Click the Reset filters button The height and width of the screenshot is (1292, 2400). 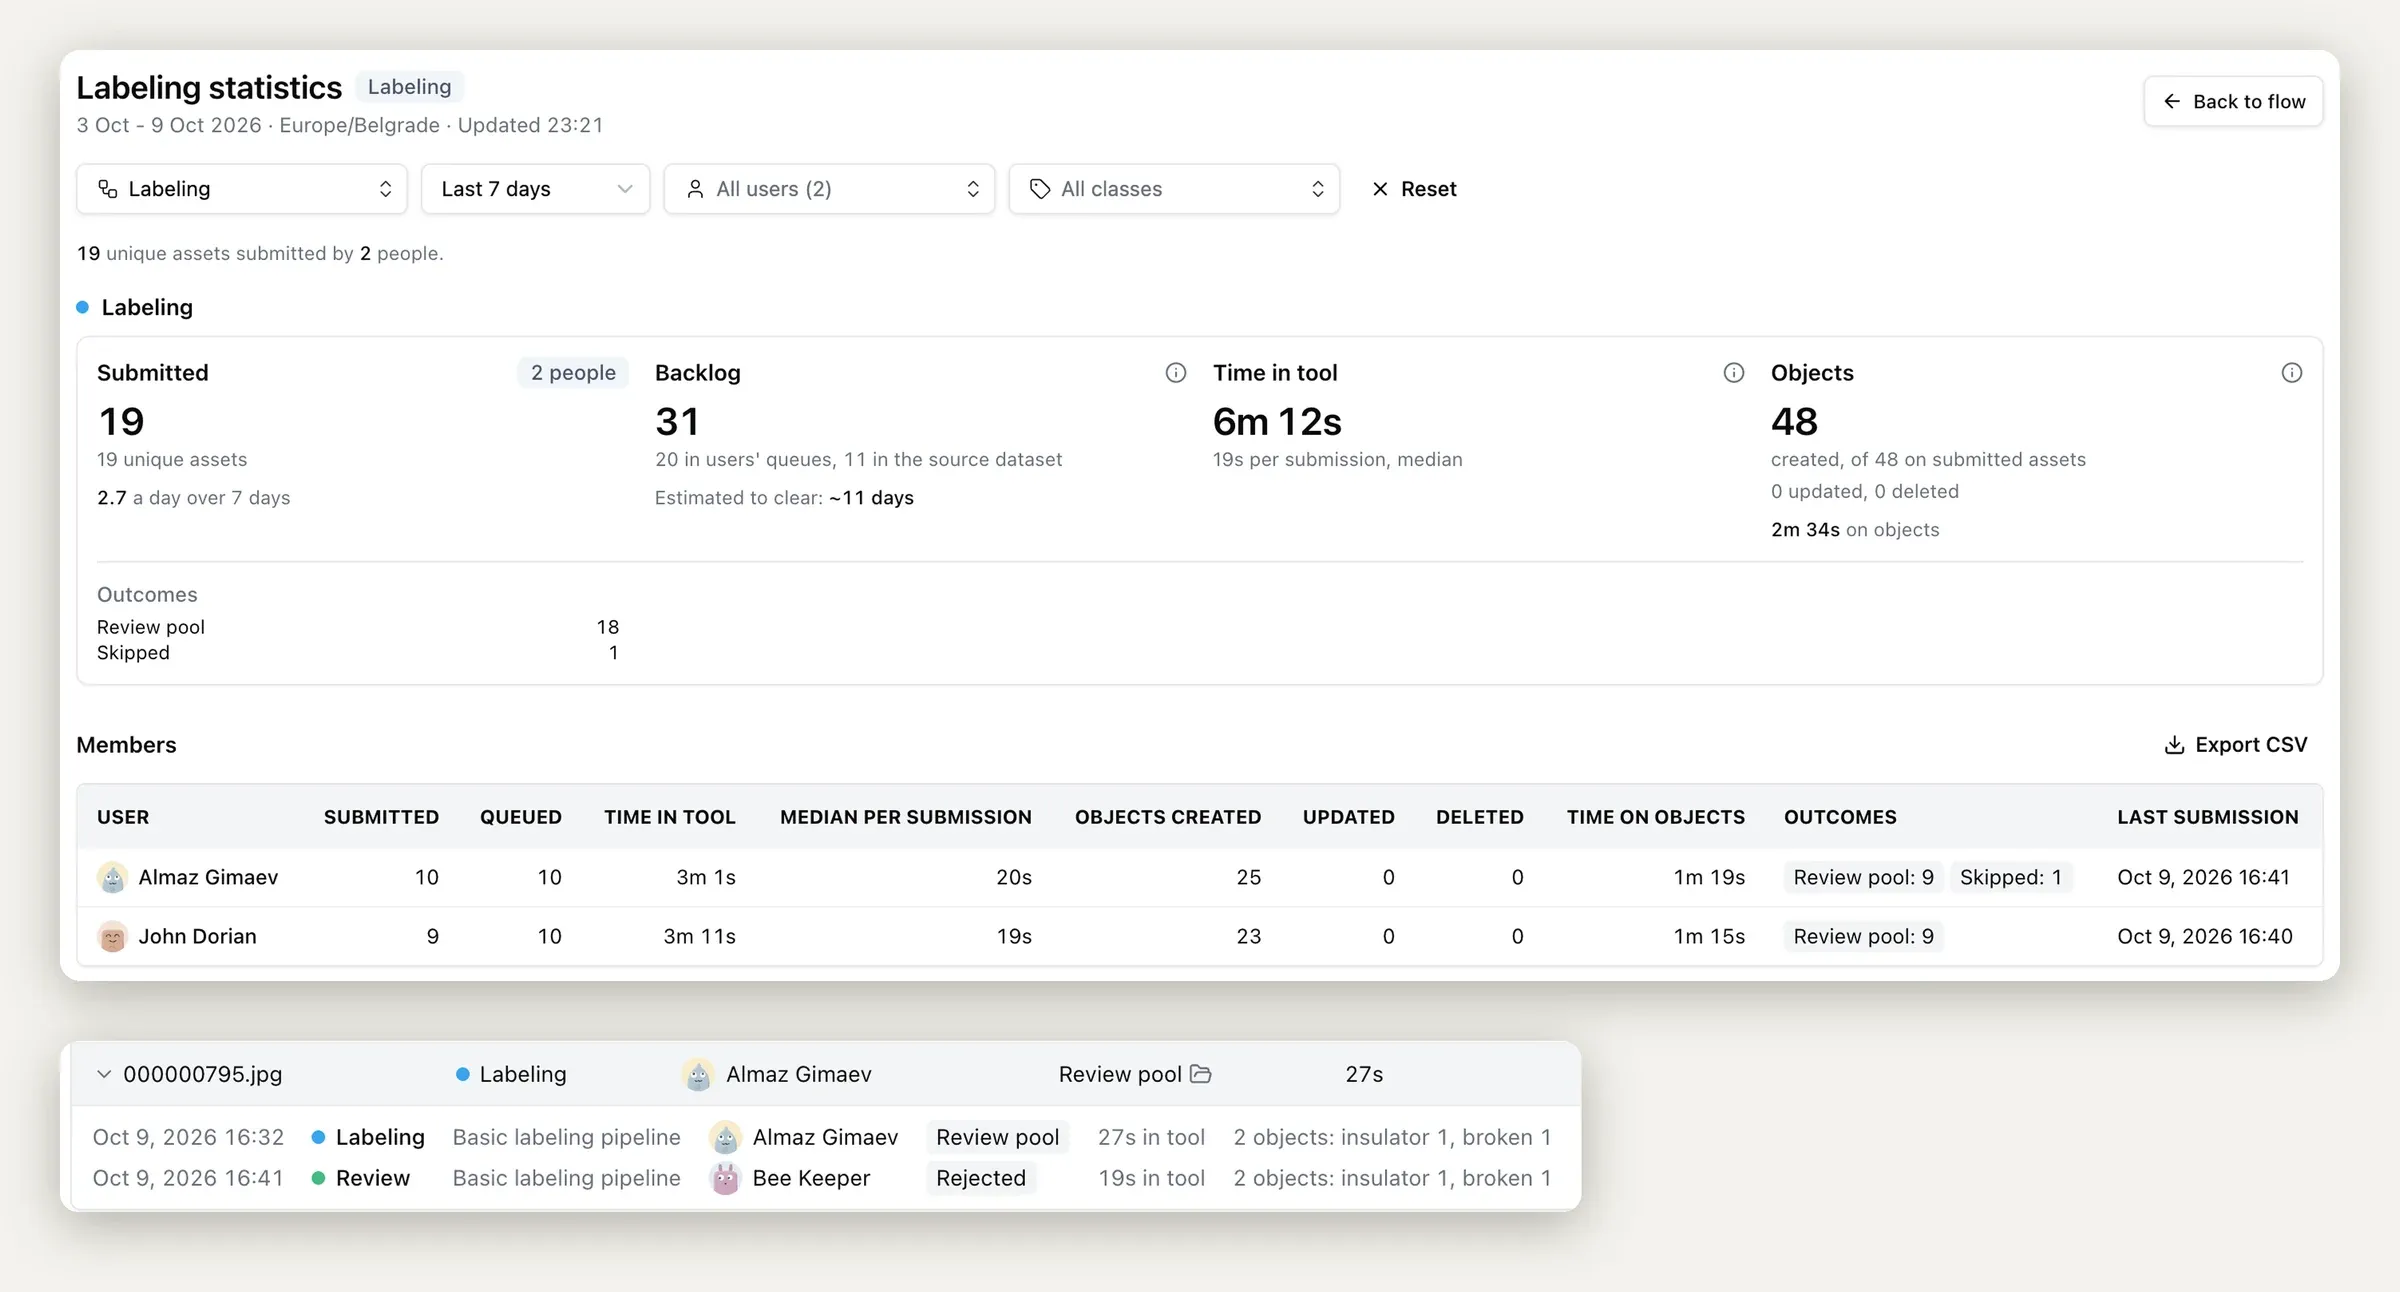[1414, 189]
